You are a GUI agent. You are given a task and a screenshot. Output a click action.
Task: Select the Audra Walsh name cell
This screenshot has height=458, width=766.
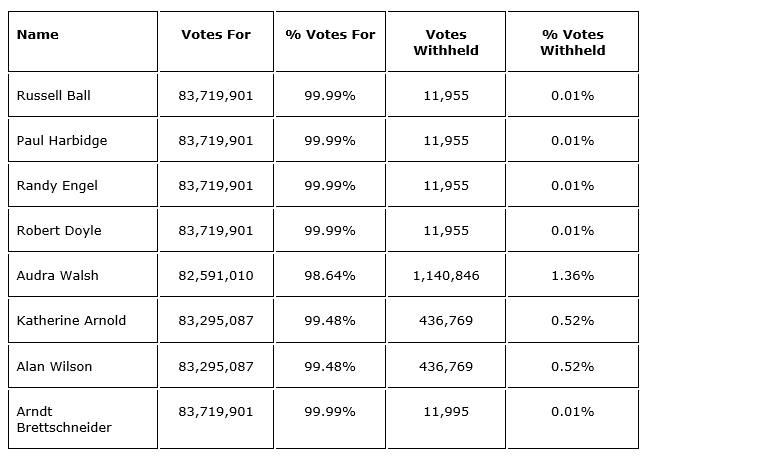click(x=58, y=276)
